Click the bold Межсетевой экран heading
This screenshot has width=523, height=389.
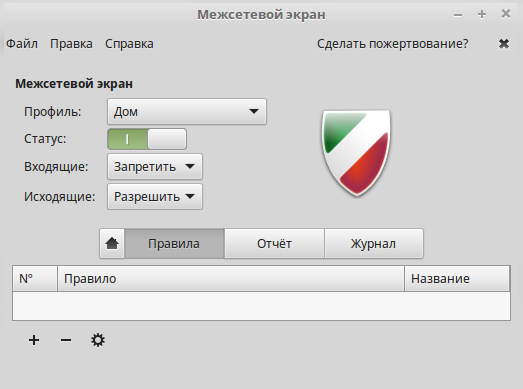74,83
